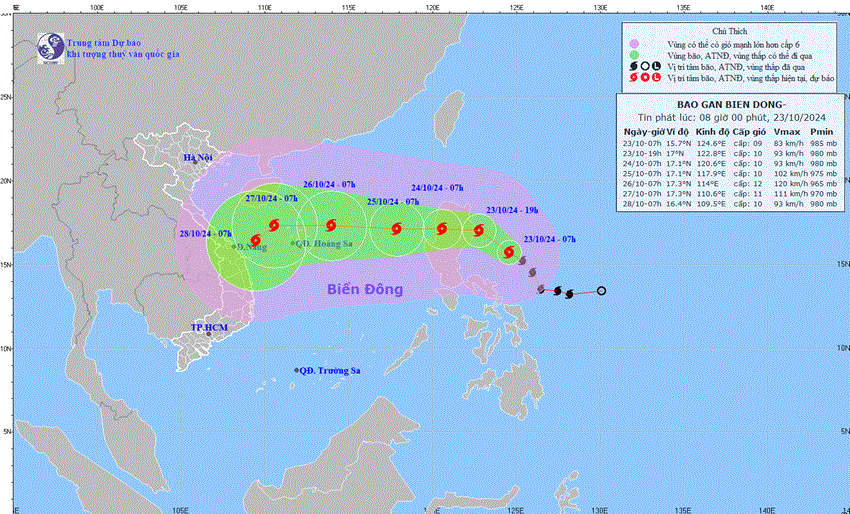Click the "Đ.Nẵng" label

252,247
